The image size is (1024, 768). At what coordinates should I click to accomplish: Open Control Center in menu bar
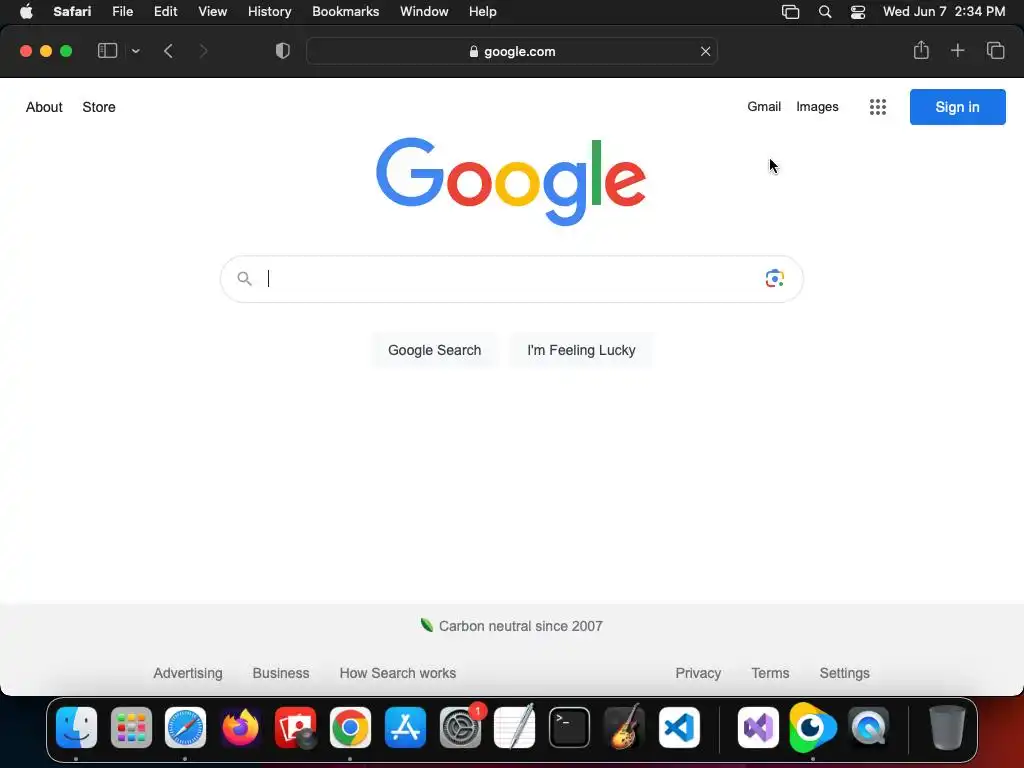[x=857, y=12]
